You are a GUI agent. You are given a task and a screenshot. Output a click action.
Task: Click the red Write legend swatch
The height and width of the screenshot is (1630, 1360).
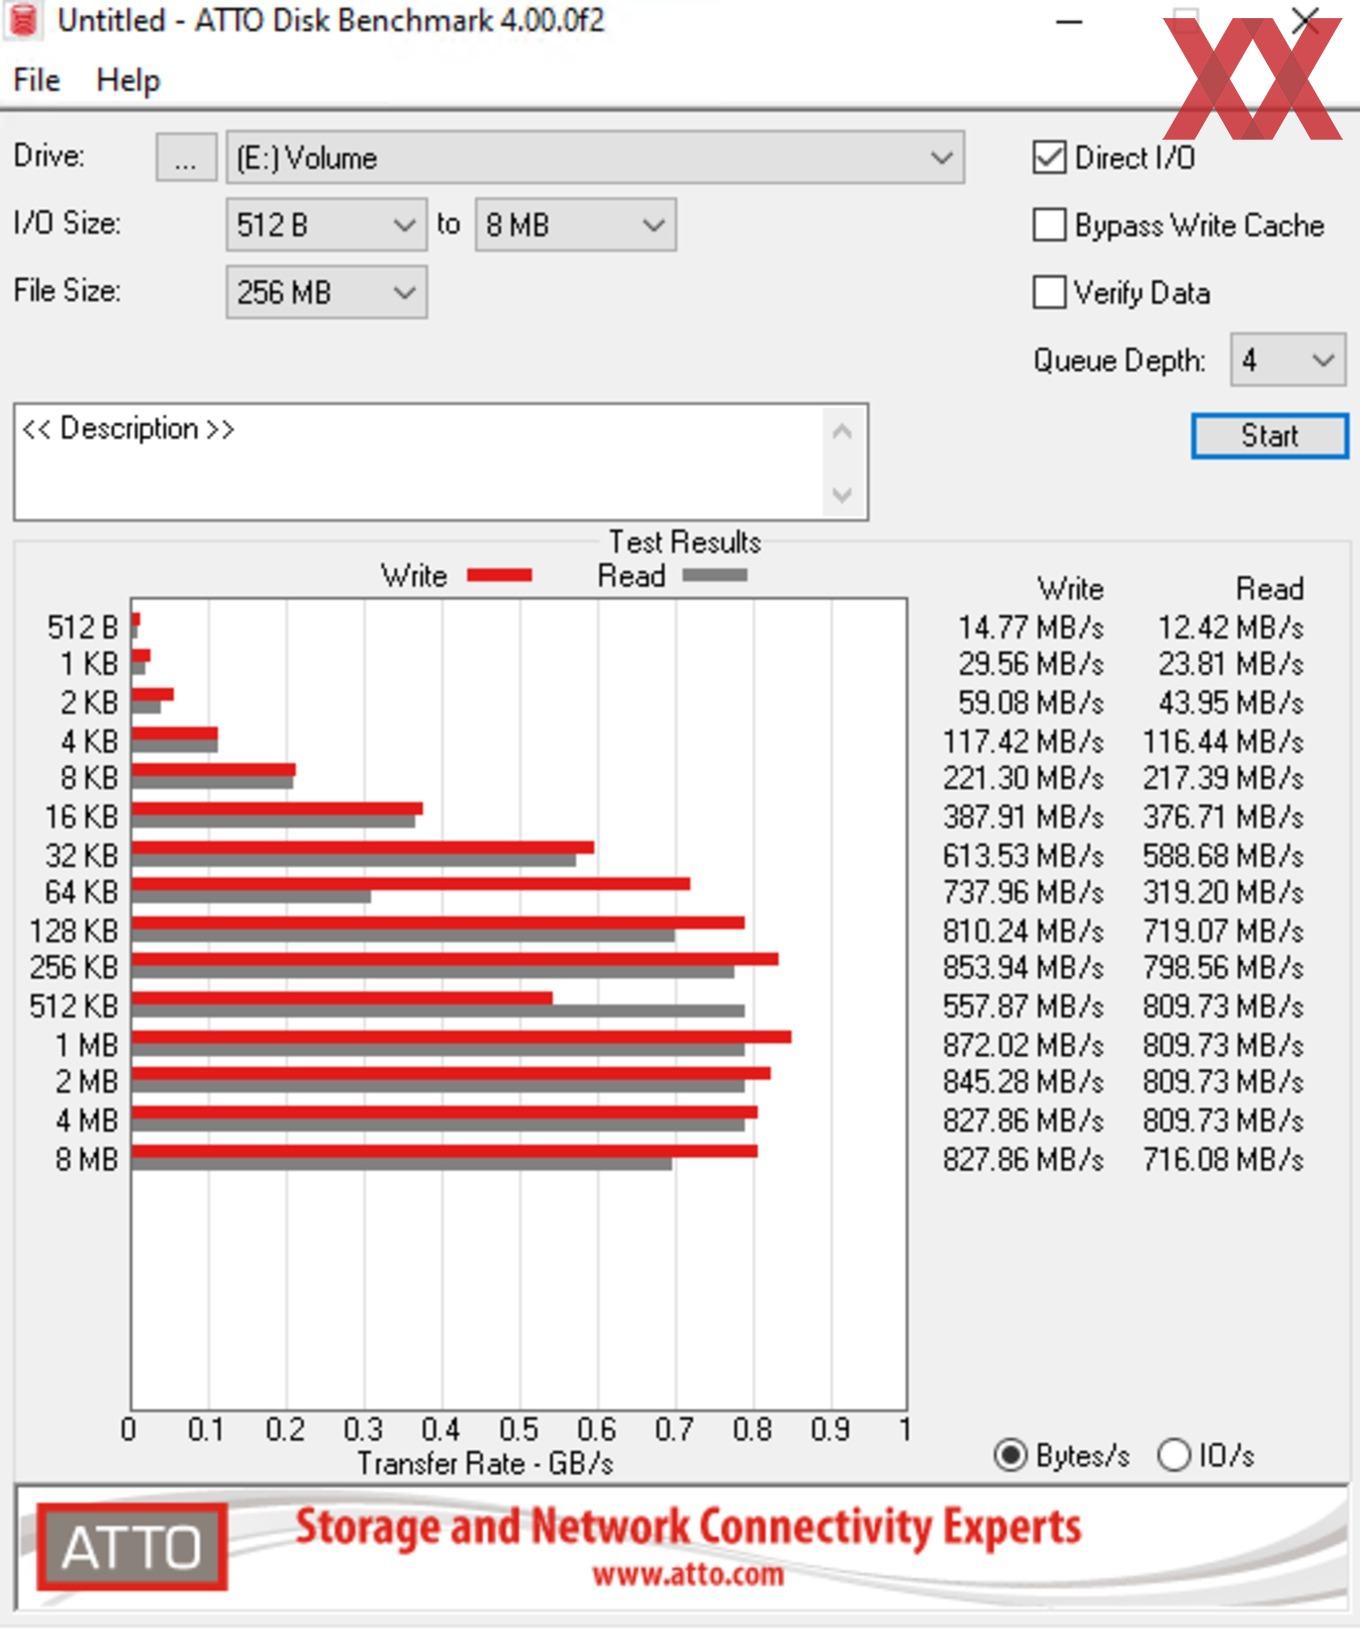(x=500, y=575)
